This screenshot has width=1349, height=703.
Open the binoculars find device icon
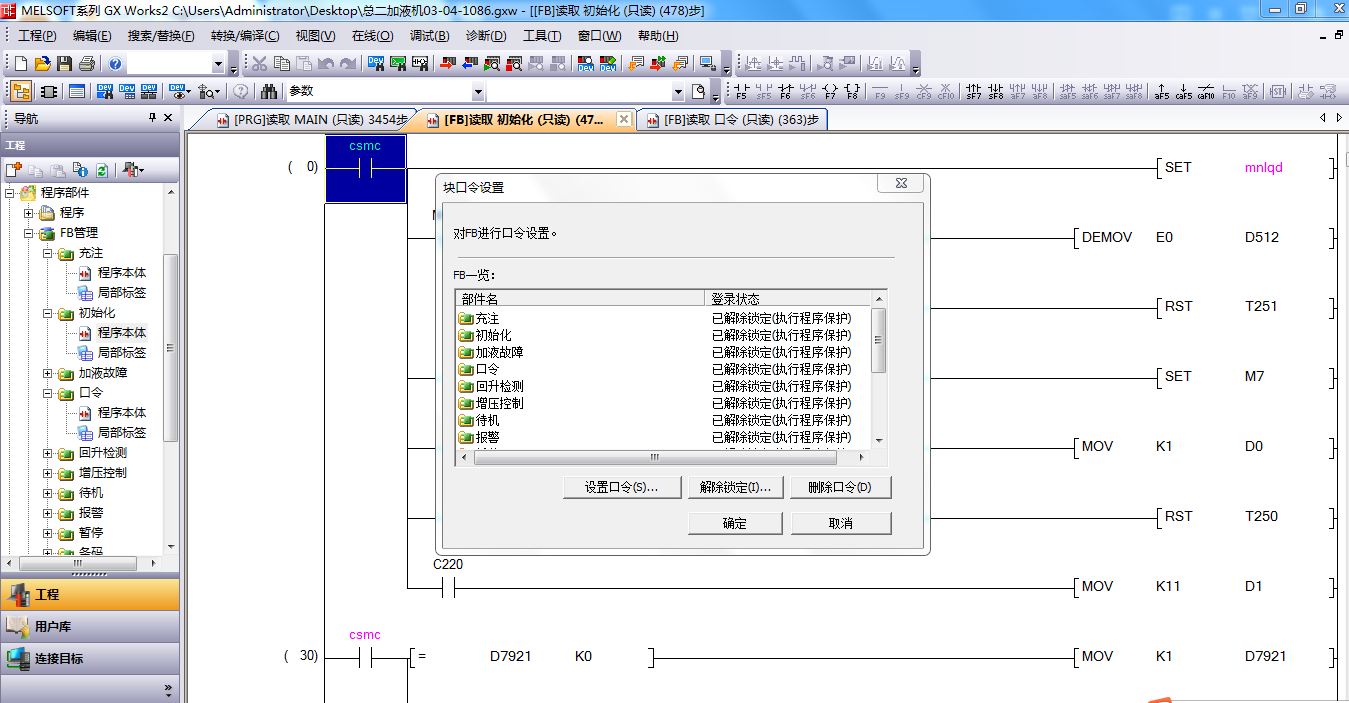[x=269, y=92]
